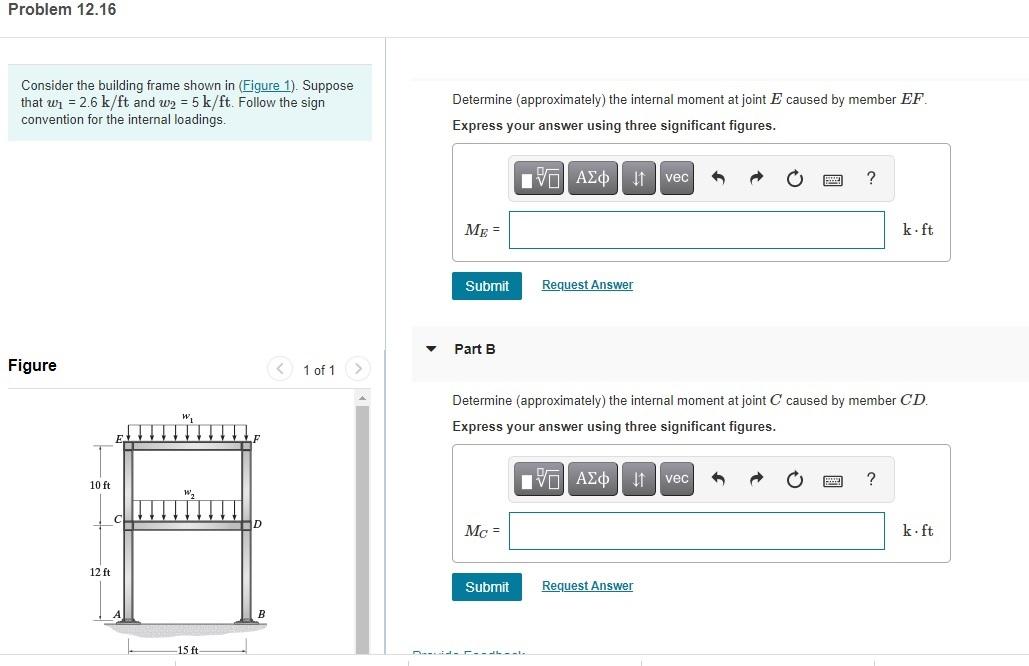
Task: Click inside the M_E answer input box
Action: (696, 229)
